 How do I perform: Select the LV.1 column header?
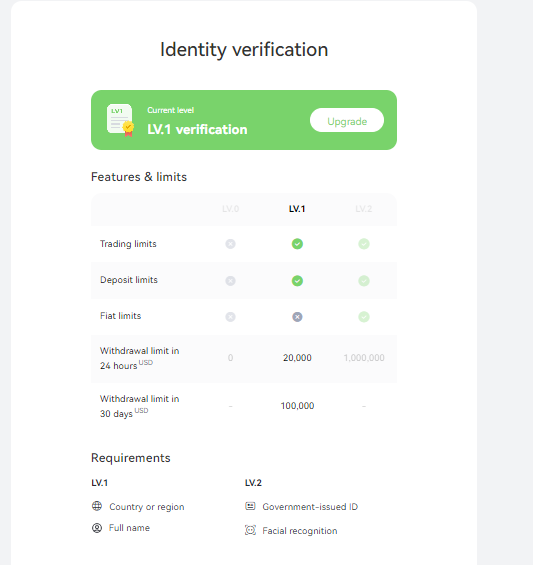click(x=297, y=209)
